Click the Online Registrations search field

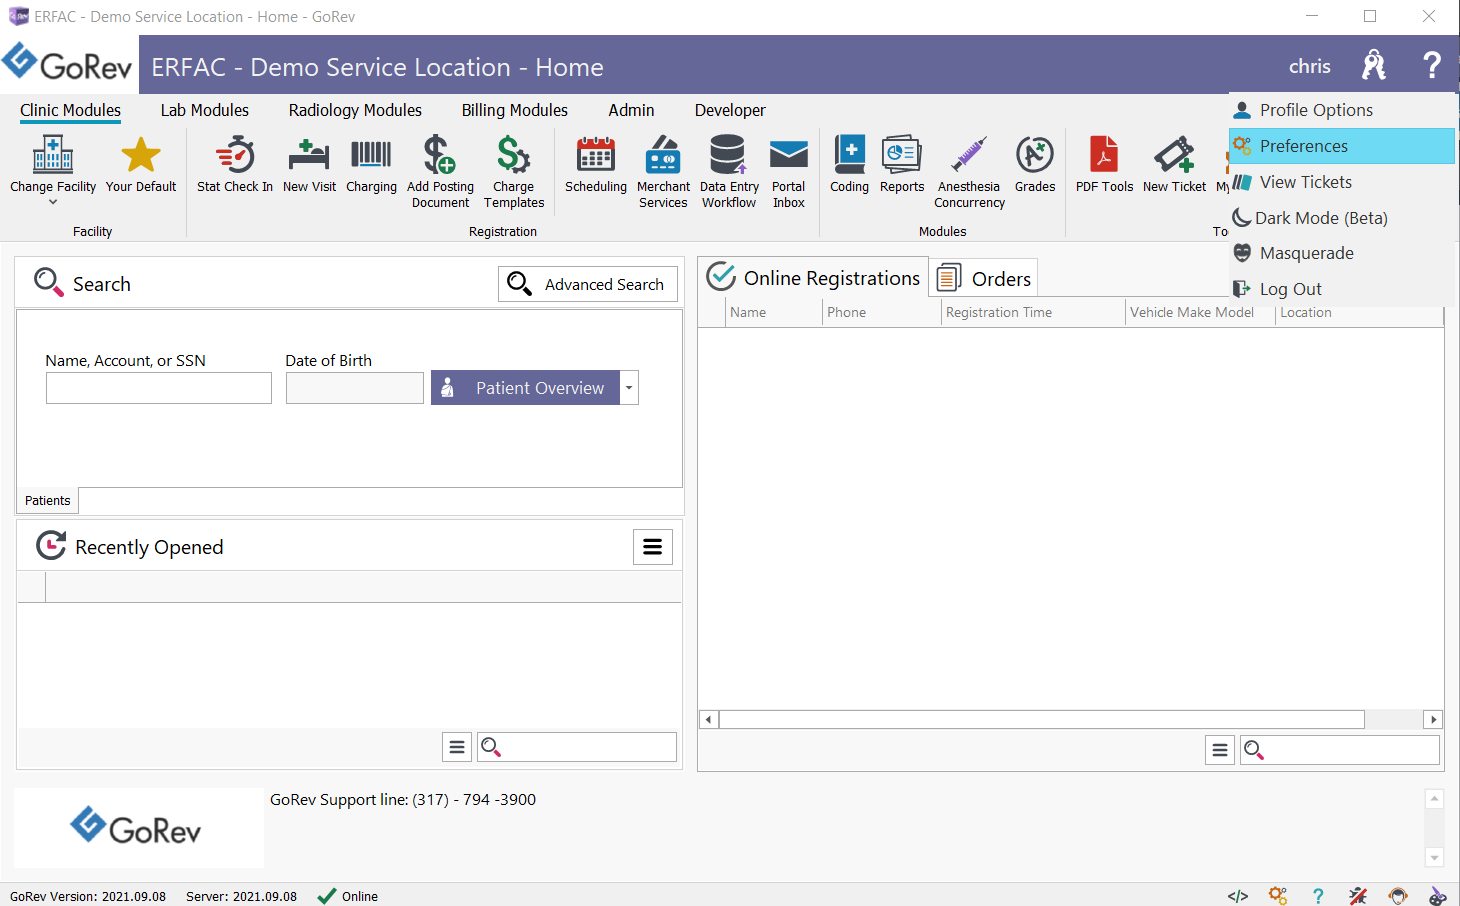pos(1340,750)
